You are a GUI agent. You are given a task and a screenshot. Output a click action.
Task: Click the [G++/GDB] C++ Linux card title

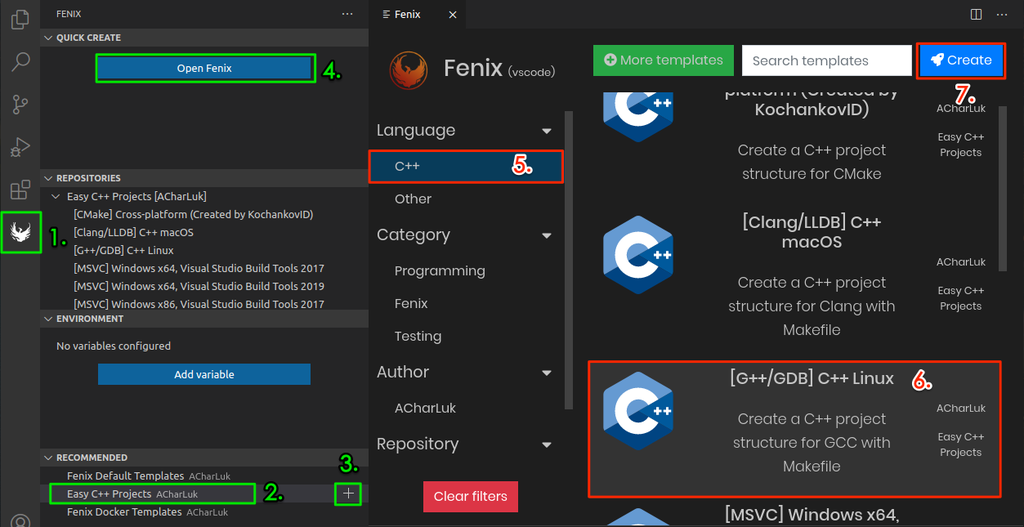tap(812, 378)
